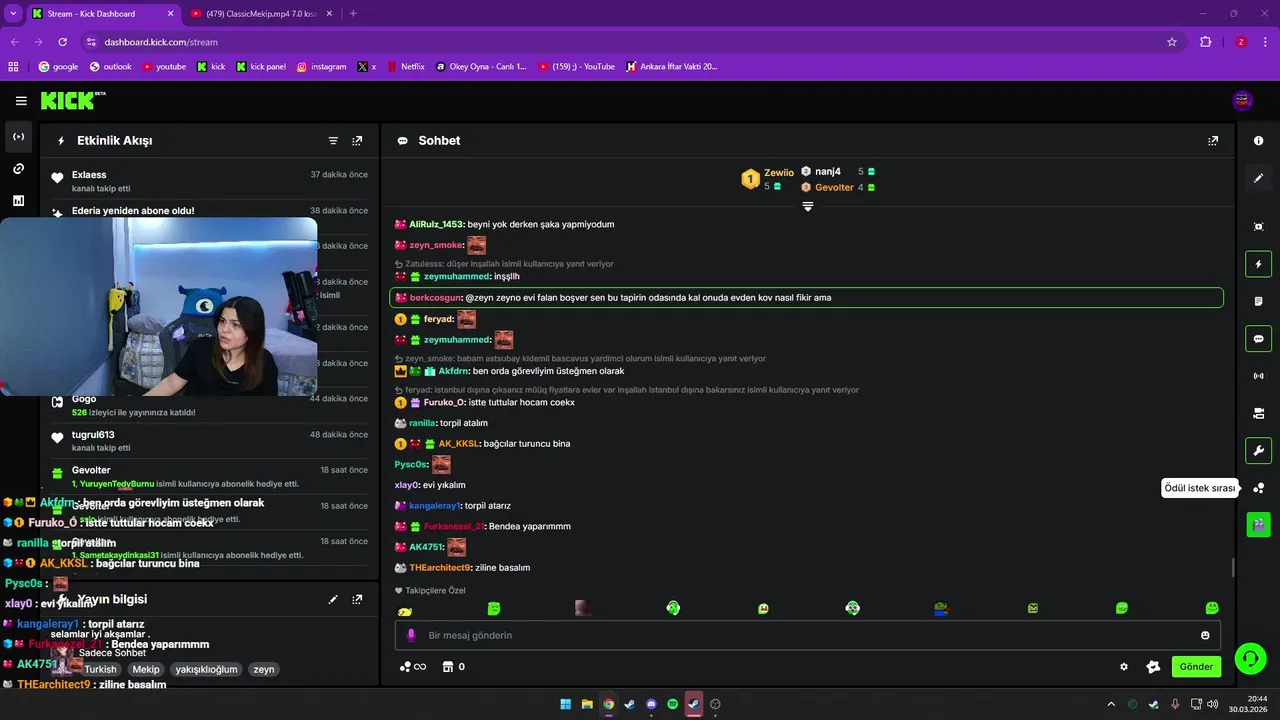
Task: Pop out the Sohbet chat panel
Action: click(1213, 141)
